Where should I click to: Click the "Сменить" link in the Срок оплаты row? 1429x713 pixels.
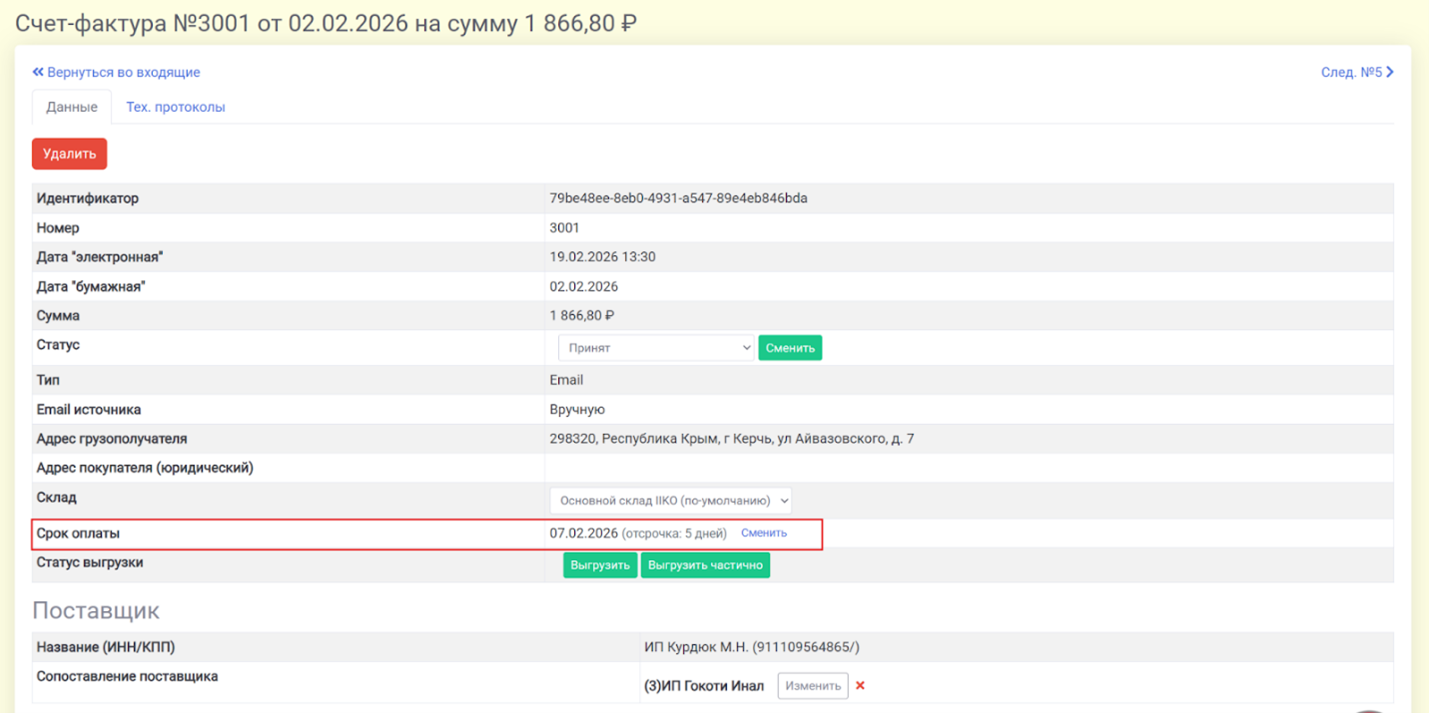(763, 533)
